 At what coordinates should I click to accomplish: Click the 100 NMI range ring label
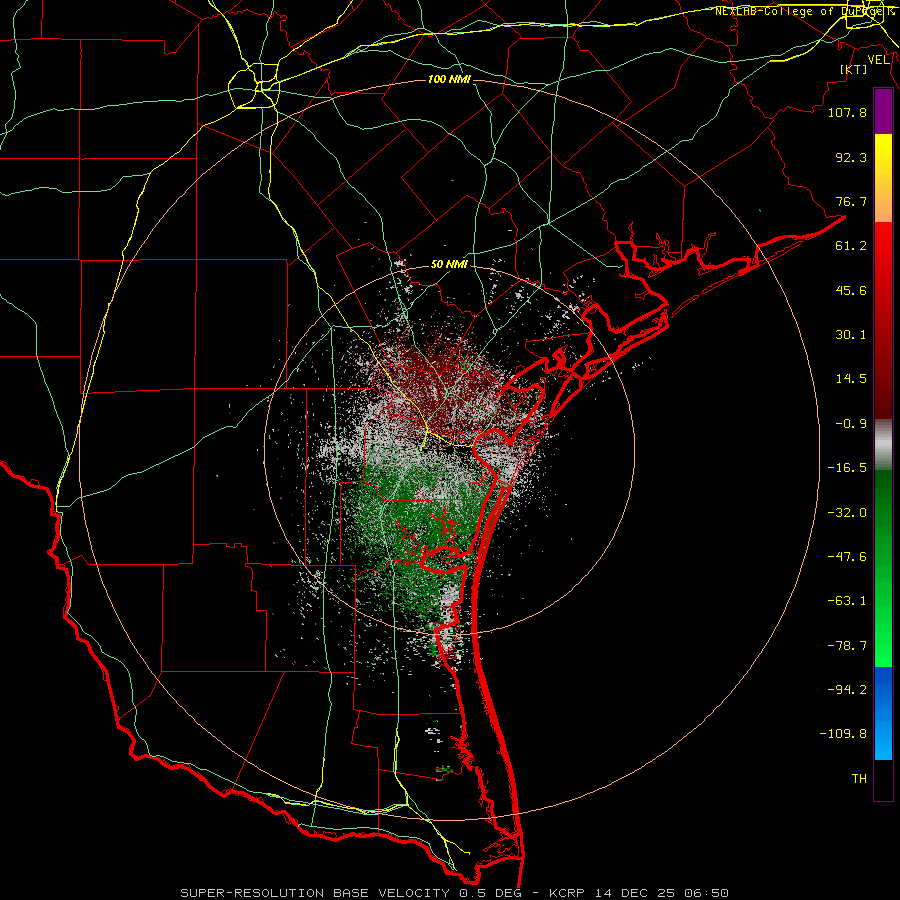tap(449, 79)
